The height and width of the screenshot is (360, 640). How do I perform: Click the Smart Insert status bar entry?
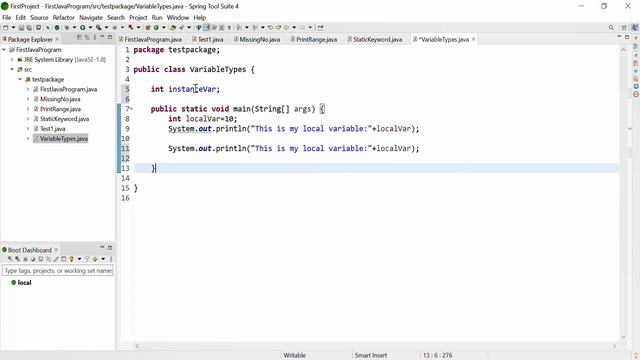(x=371, y=355)
